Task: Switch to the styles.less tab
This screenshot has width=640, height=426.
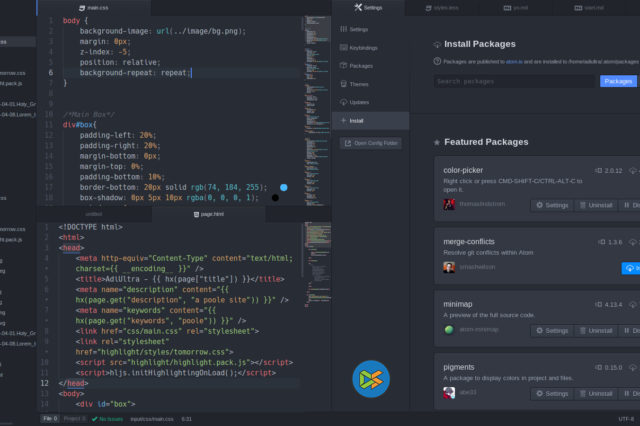Action: [442, 8]
